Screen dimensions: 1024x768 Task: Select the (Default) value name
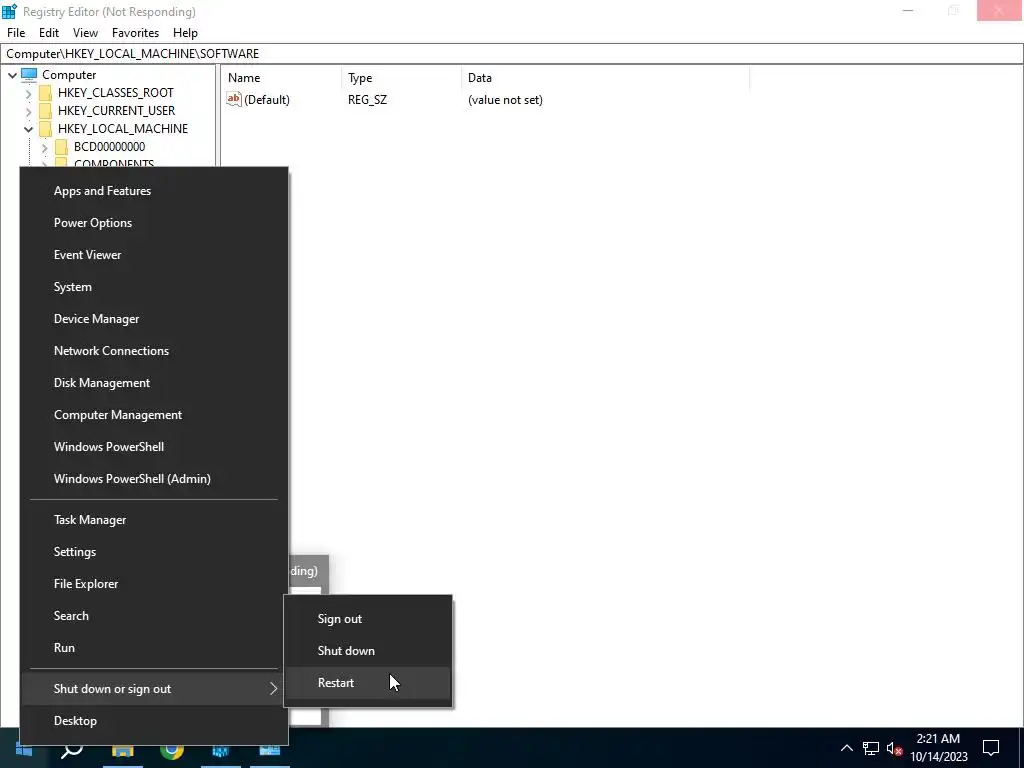(266, 100)
